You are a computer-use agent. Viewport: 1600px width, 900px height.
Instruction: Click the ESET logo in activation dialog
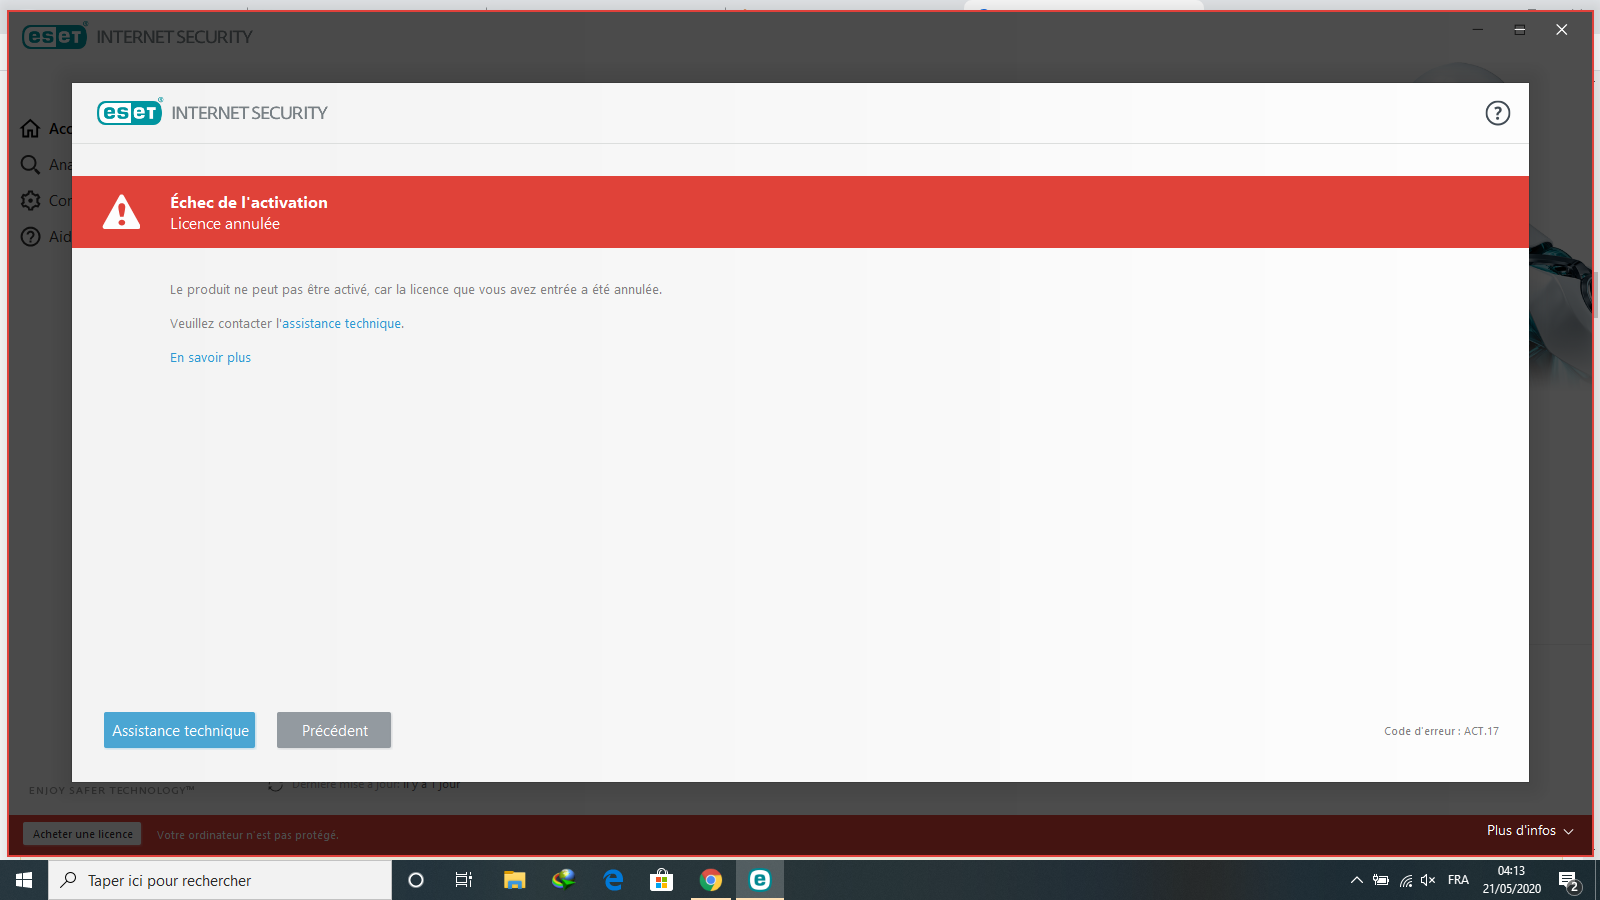click(130, 112)
